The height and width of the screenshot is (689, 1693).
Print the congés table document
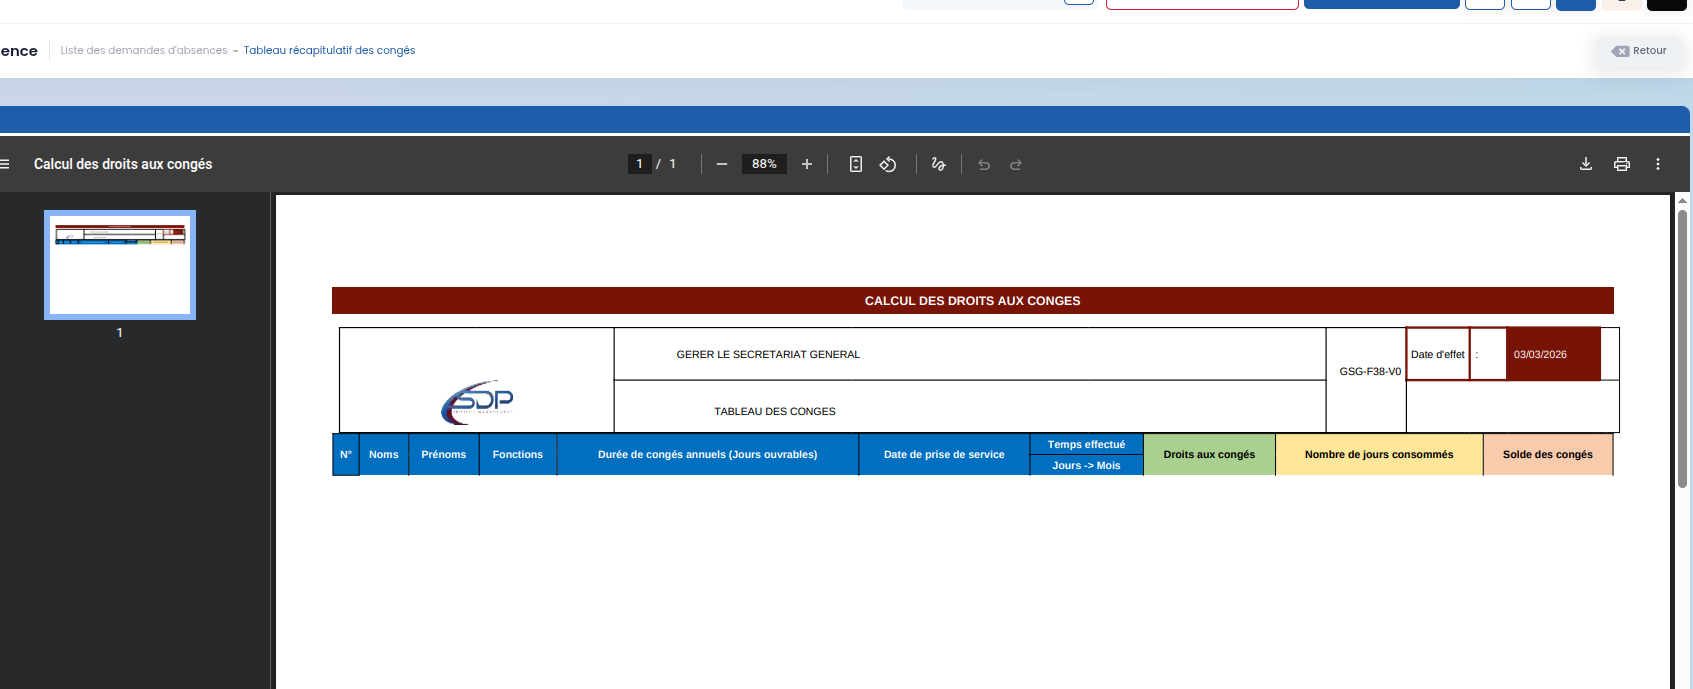(1622, 164)
